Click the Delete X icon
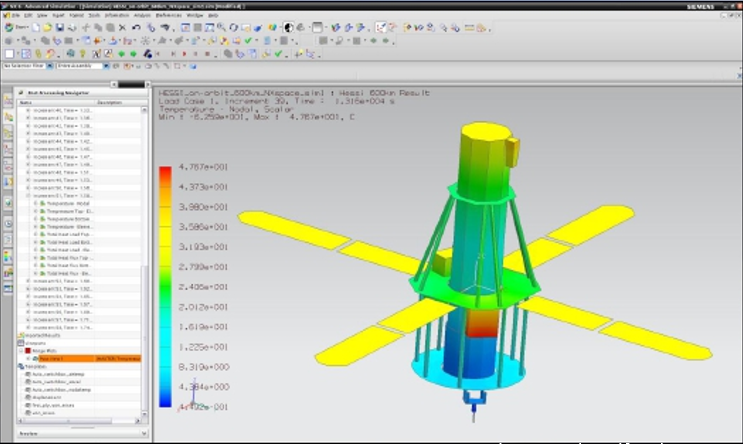Screen dimensions: 743x444 point(123,28)
